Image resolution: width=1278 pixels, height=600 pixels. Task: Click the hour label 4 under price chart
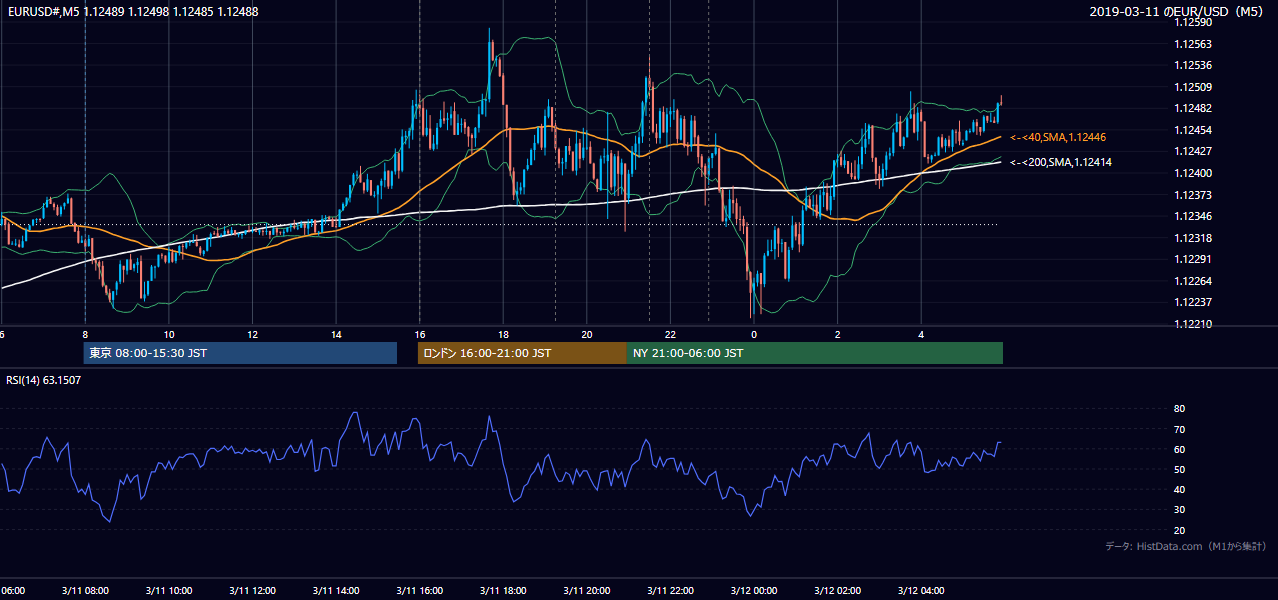[922, 334]
